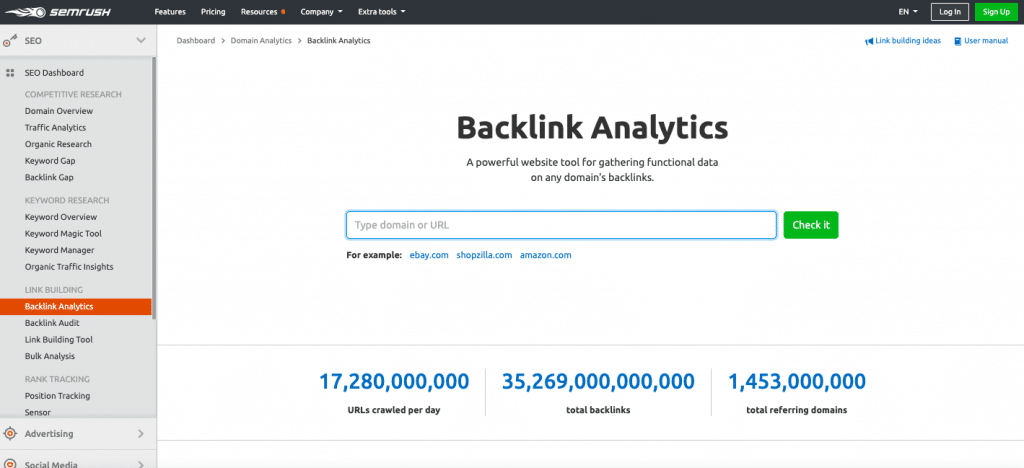Click the LINK BUILDING section heading
Image resolution: width=1024 pixels, height=468 pixels.
point(54,290)
